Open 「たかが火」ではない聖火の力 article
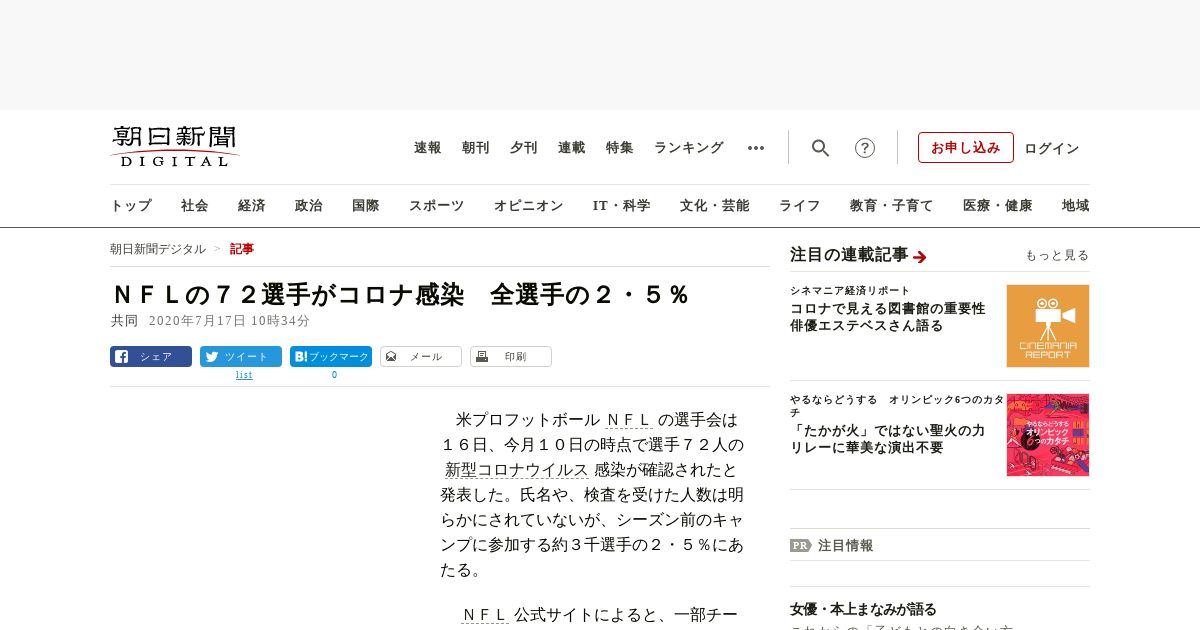The width and height of the screenshot is (1200, 630). pos(888,439)
